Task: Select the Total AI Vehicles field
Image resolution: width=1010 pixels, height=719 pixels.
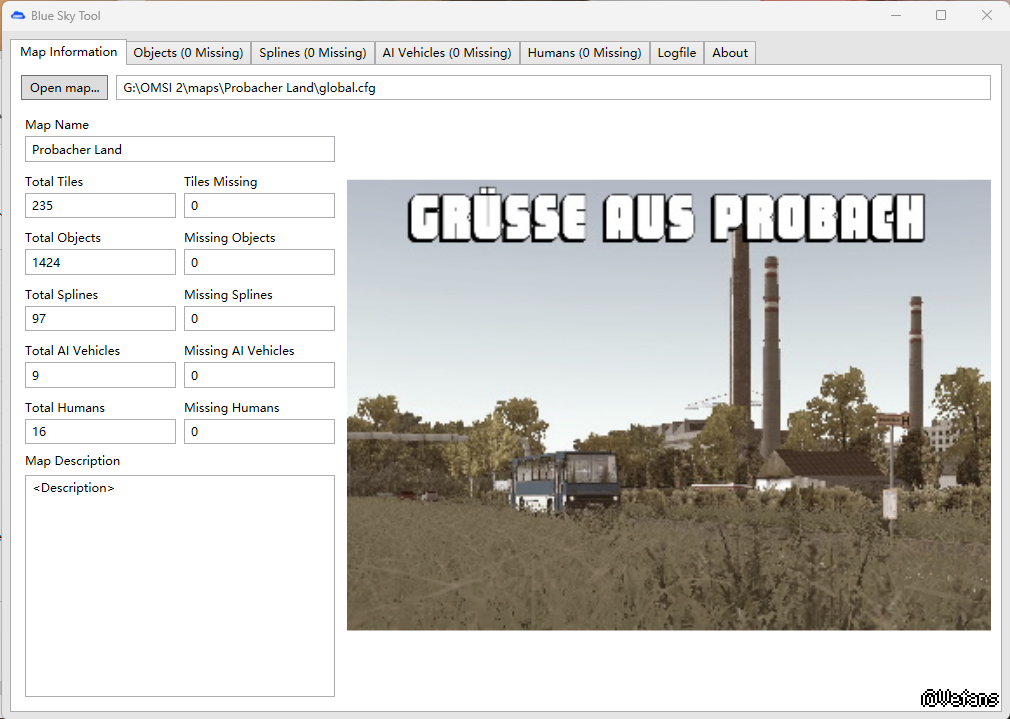Action: point(100,375)
